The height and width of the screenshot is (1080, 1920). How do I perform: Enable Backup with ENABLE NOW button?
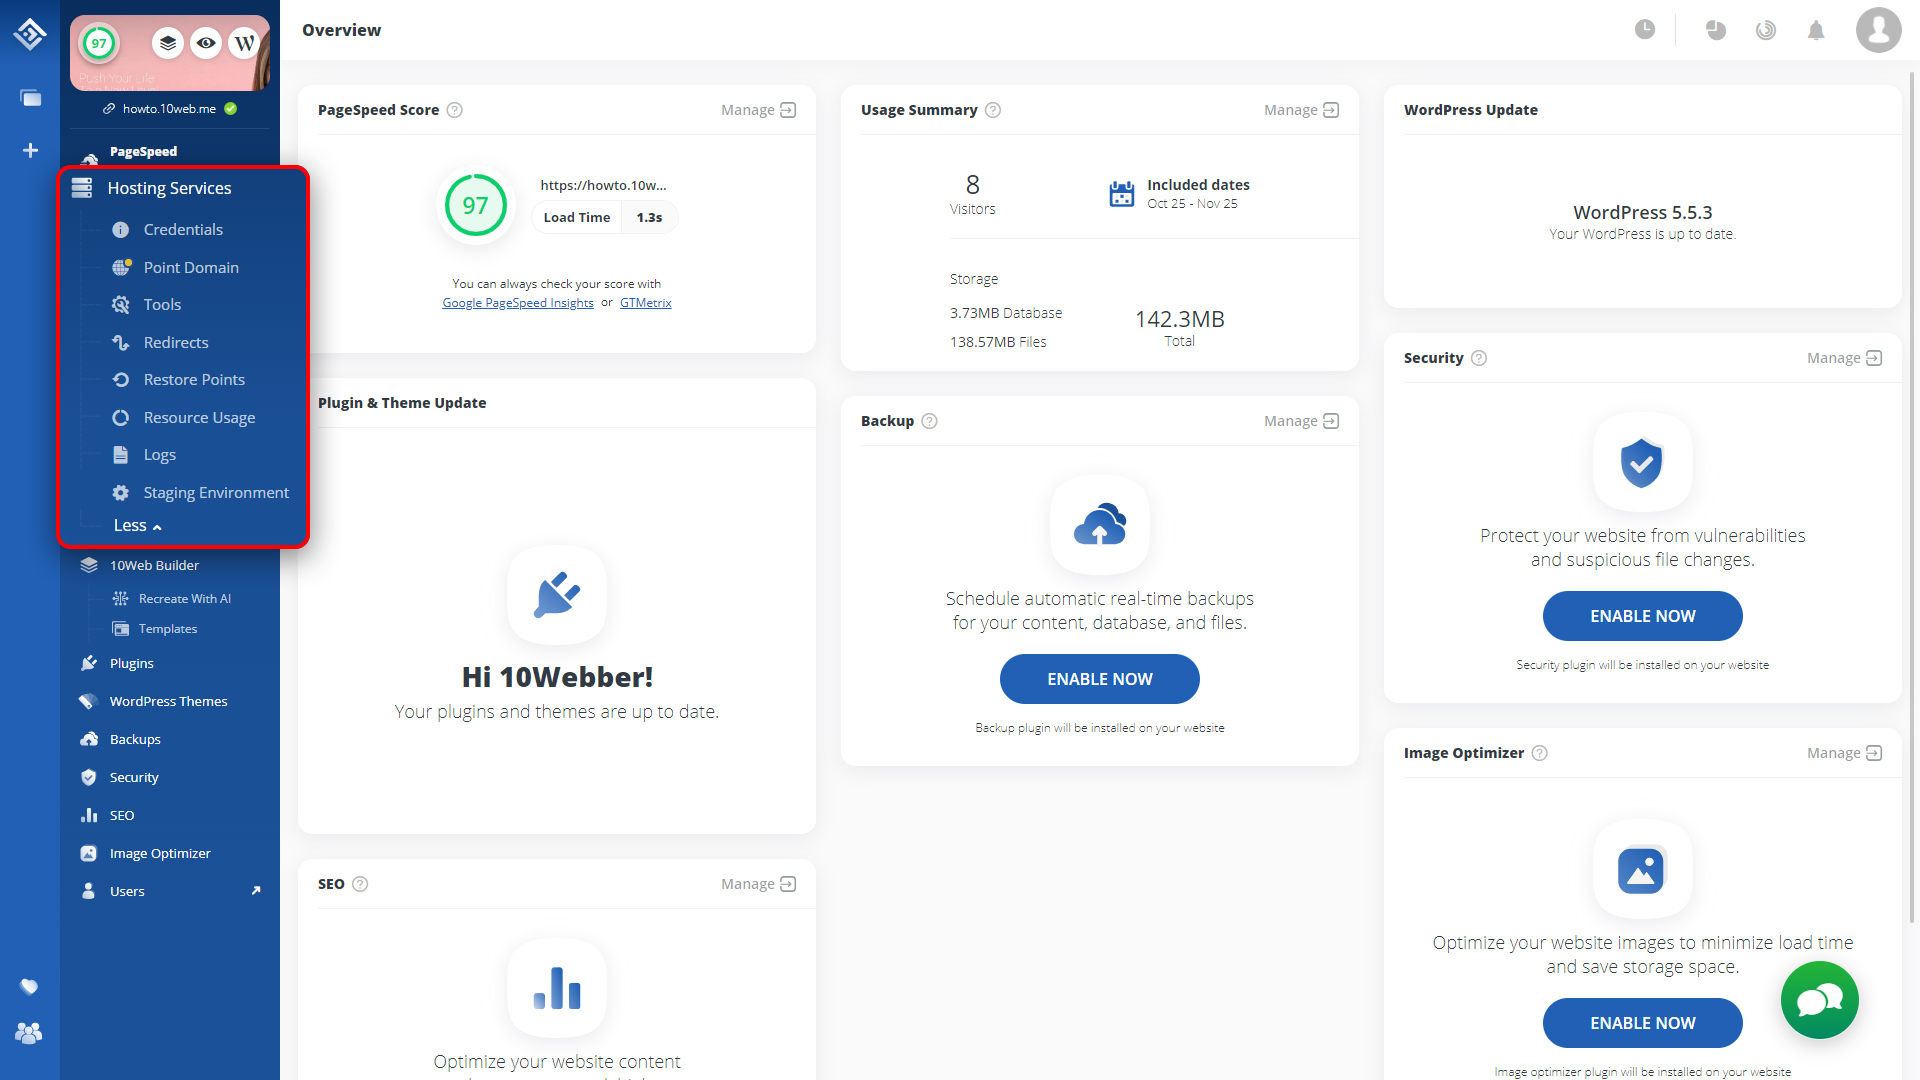coord(1100,679)
